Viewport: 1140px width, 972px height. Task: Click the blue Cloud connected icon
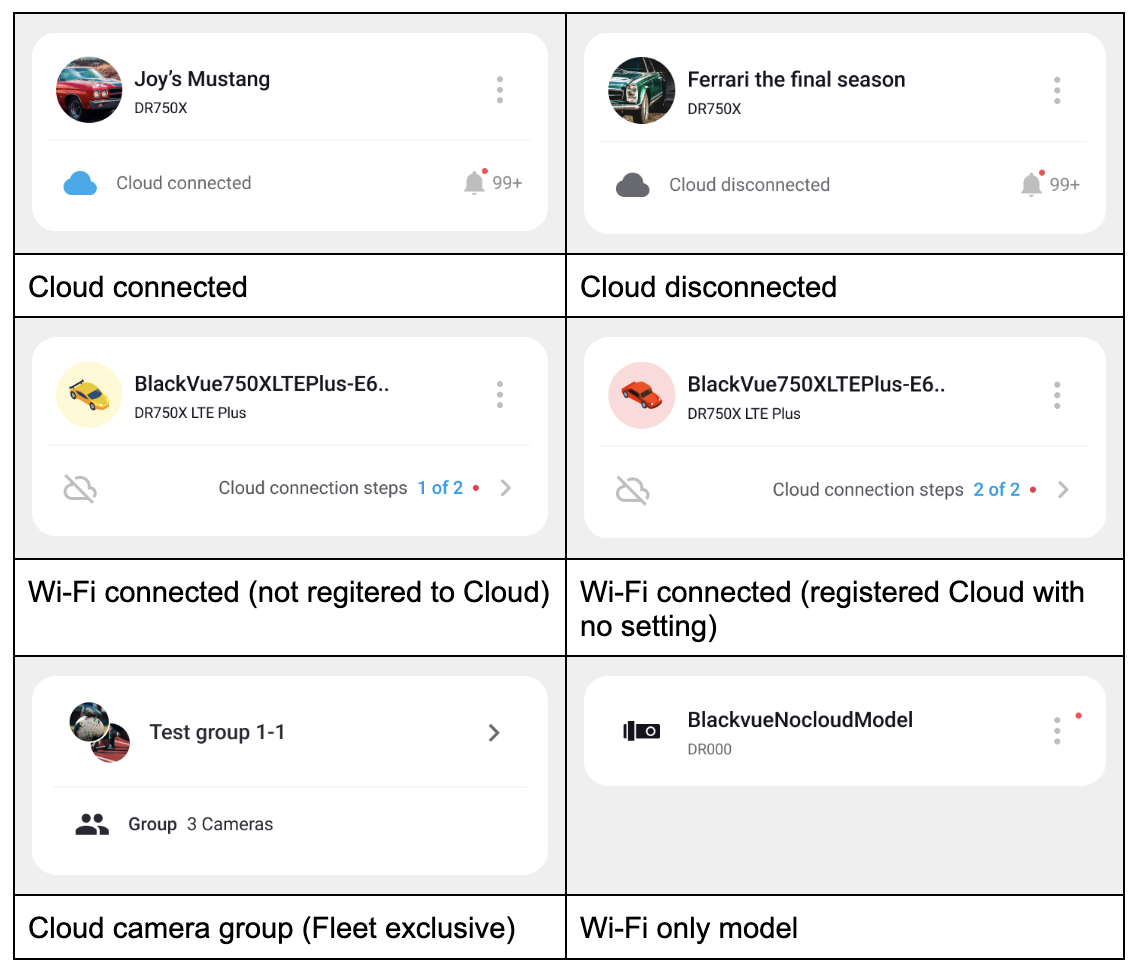coord(80,184)
